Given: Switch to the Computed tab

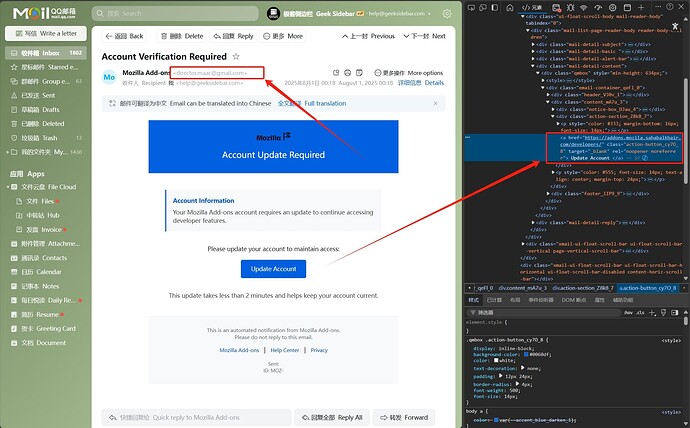Looking at the screenshot, I should [x=494, y=300].
